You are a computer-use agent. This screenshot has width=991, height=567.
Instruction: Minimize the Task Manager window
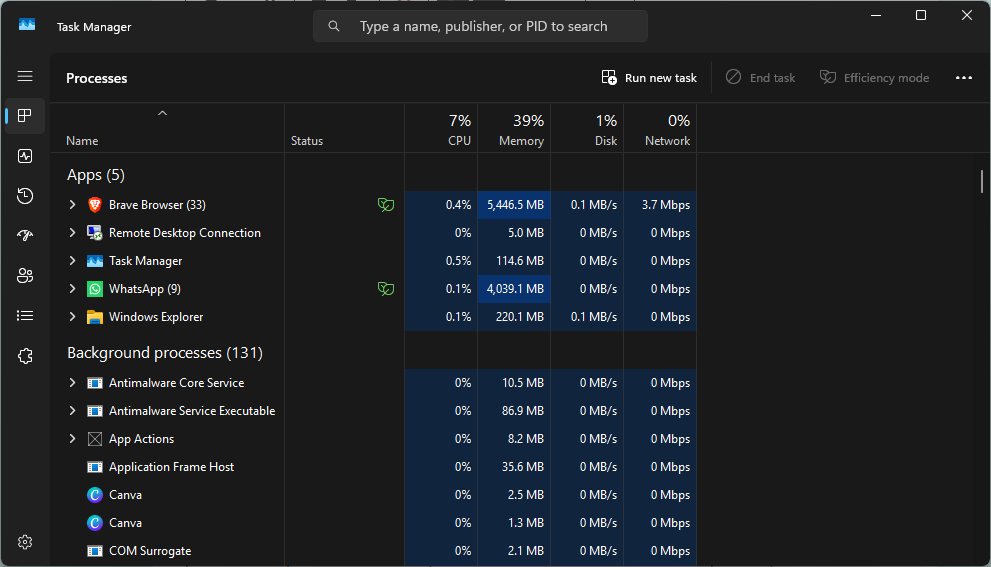point(876,15)
